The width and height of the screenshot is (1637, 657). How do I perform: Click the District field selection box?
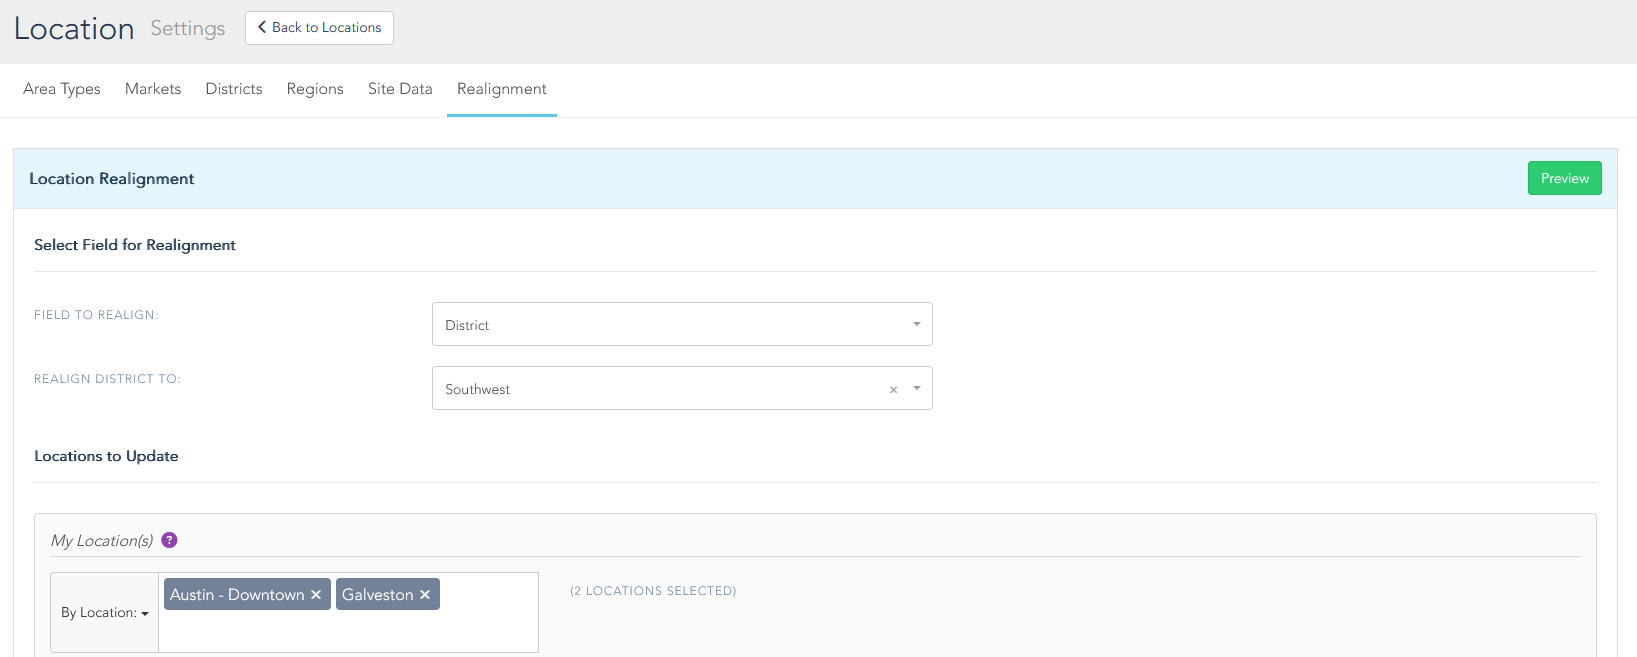click(x=670, y=325)
